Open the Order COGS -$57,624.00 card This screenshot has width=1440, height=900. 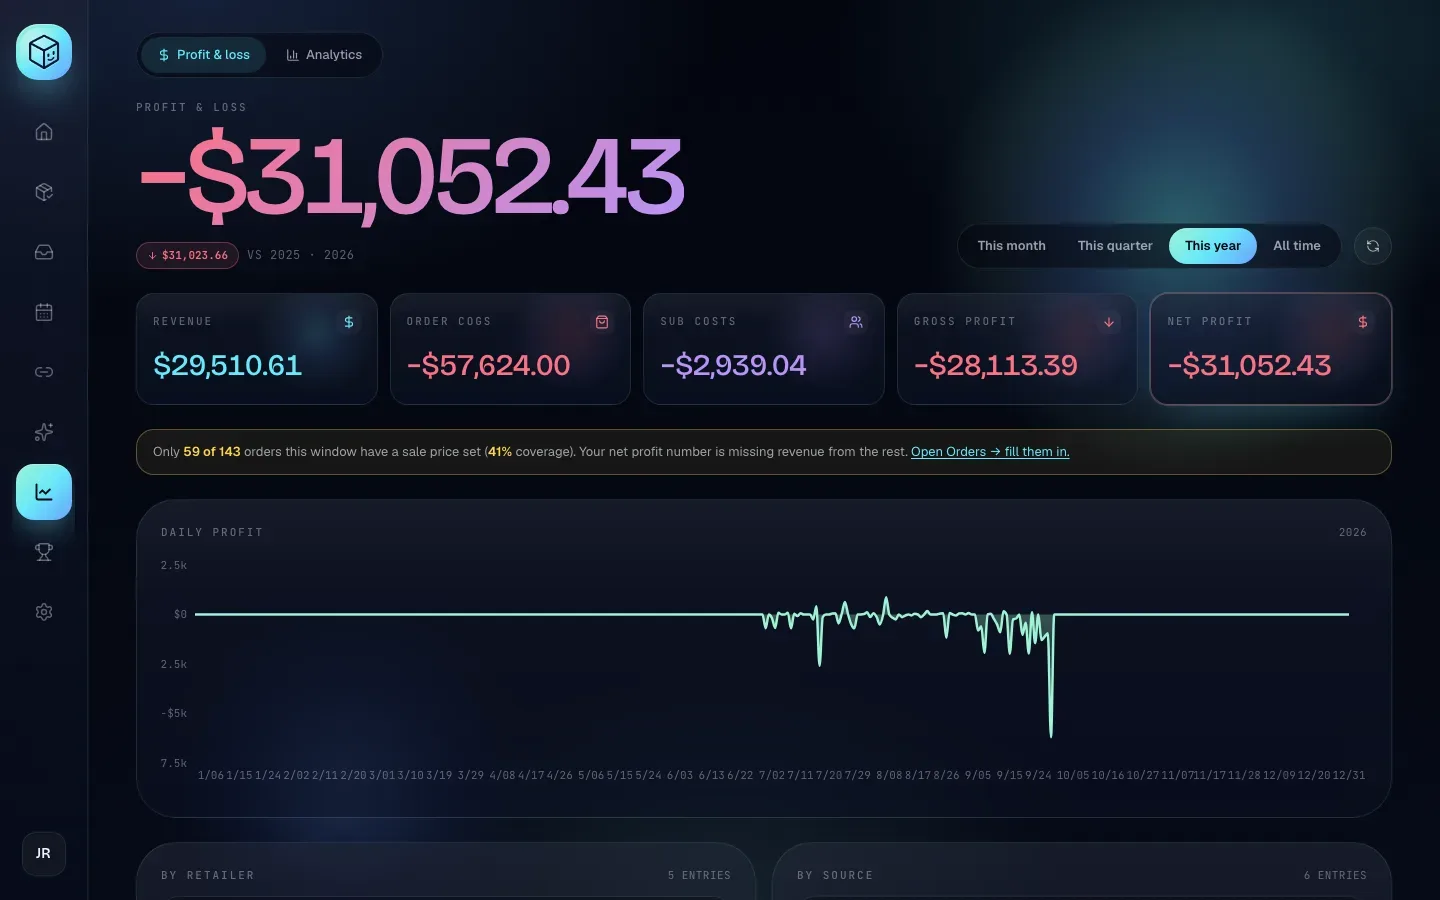pyautogui.click(x=510, y=349)
